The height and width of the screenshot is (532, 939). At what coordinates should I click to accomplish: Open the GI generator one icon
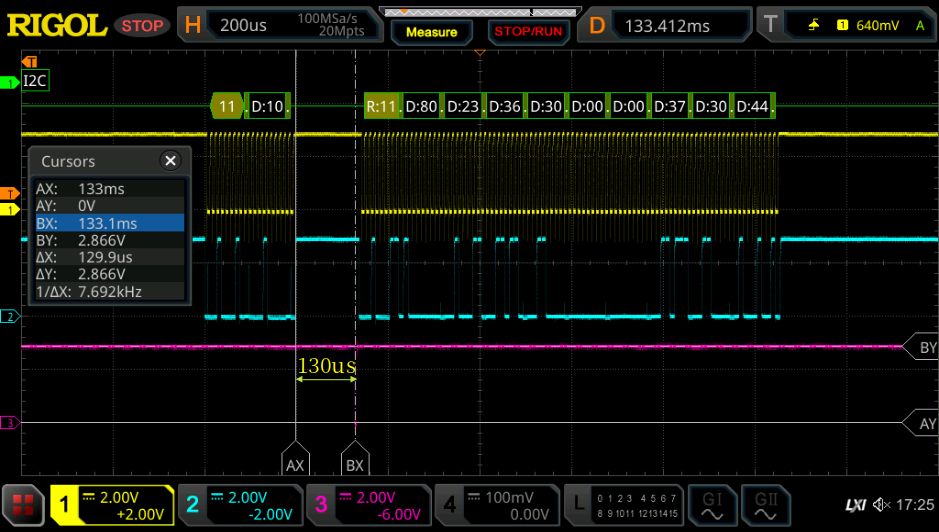712,505
